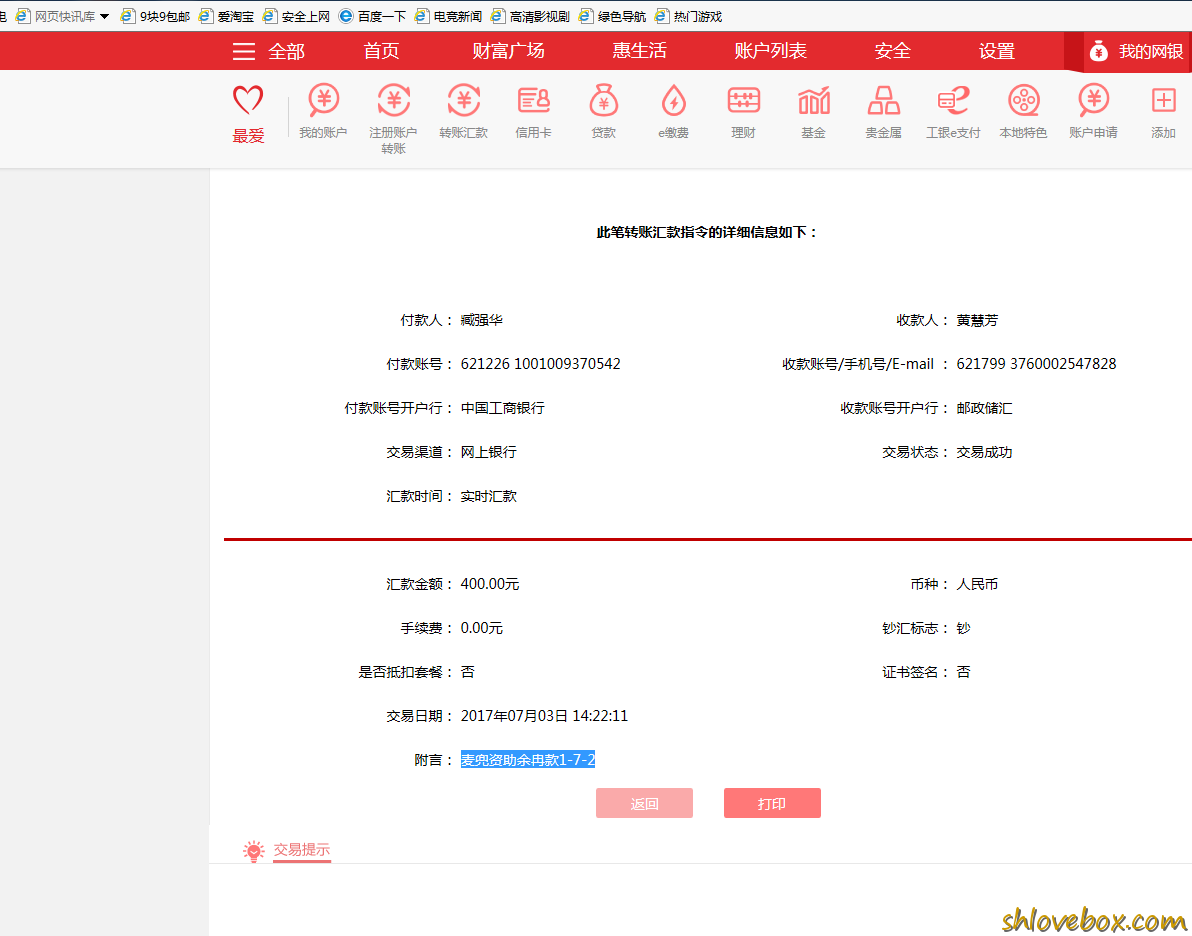Open 我的账户 account icon
Viewport: 1192px width, 936px height.
tap(323, 100)
